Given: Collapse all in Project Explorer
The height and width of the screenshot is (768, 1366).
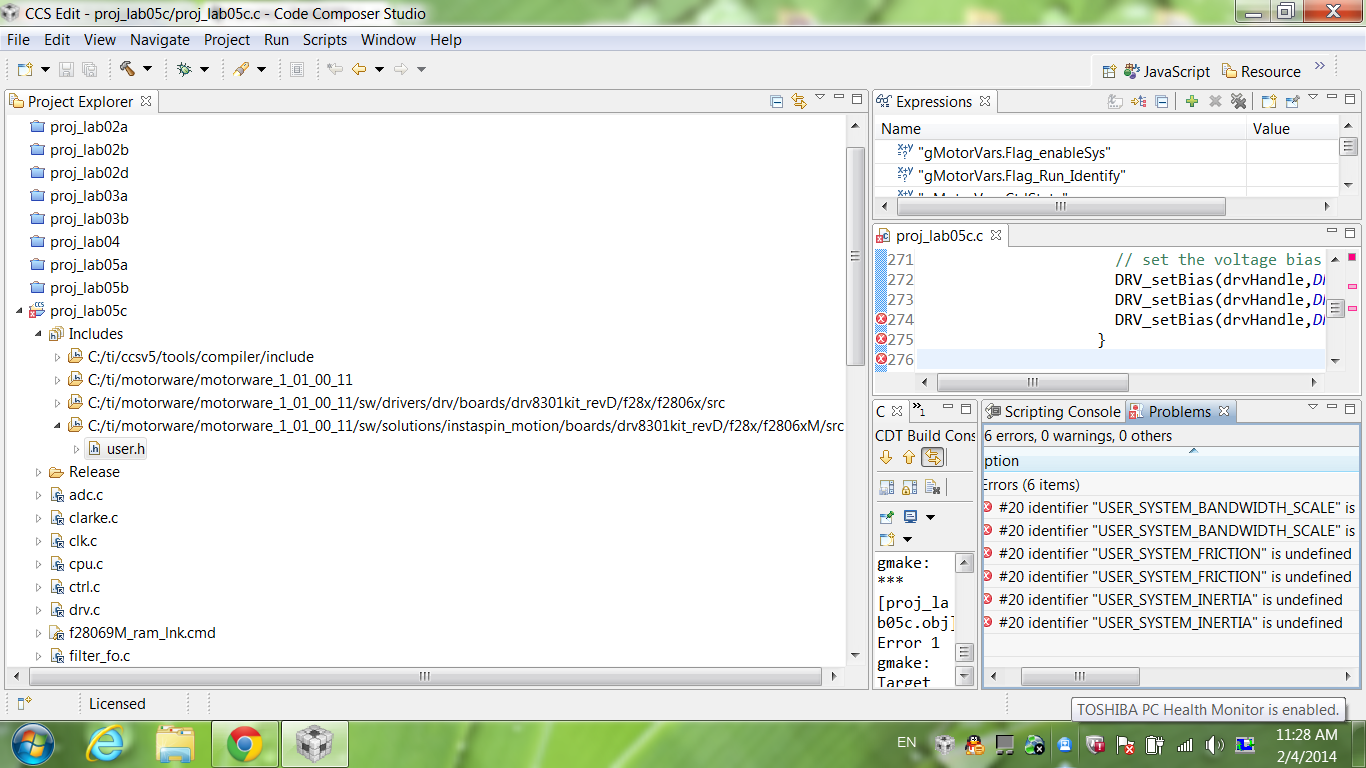Looking at the screenshot, I should [777, 101].
